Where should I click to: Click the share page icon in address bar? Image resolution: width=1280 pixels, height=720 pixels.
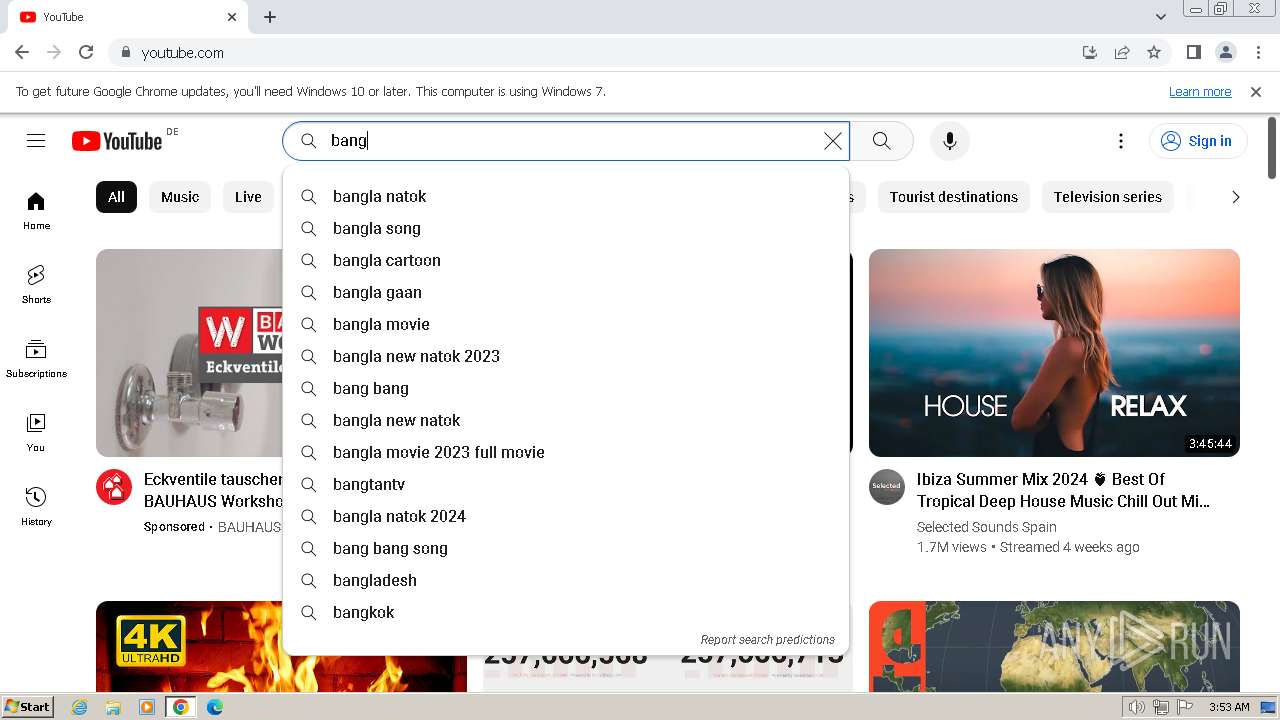pos(1122,52)
